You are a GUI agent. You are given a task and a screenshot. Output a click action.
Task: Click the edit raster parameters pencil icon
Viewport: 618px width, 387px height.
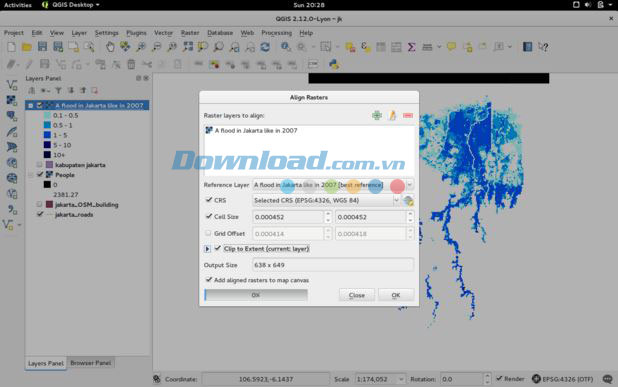pyautogui.click(x=392, y=115)
